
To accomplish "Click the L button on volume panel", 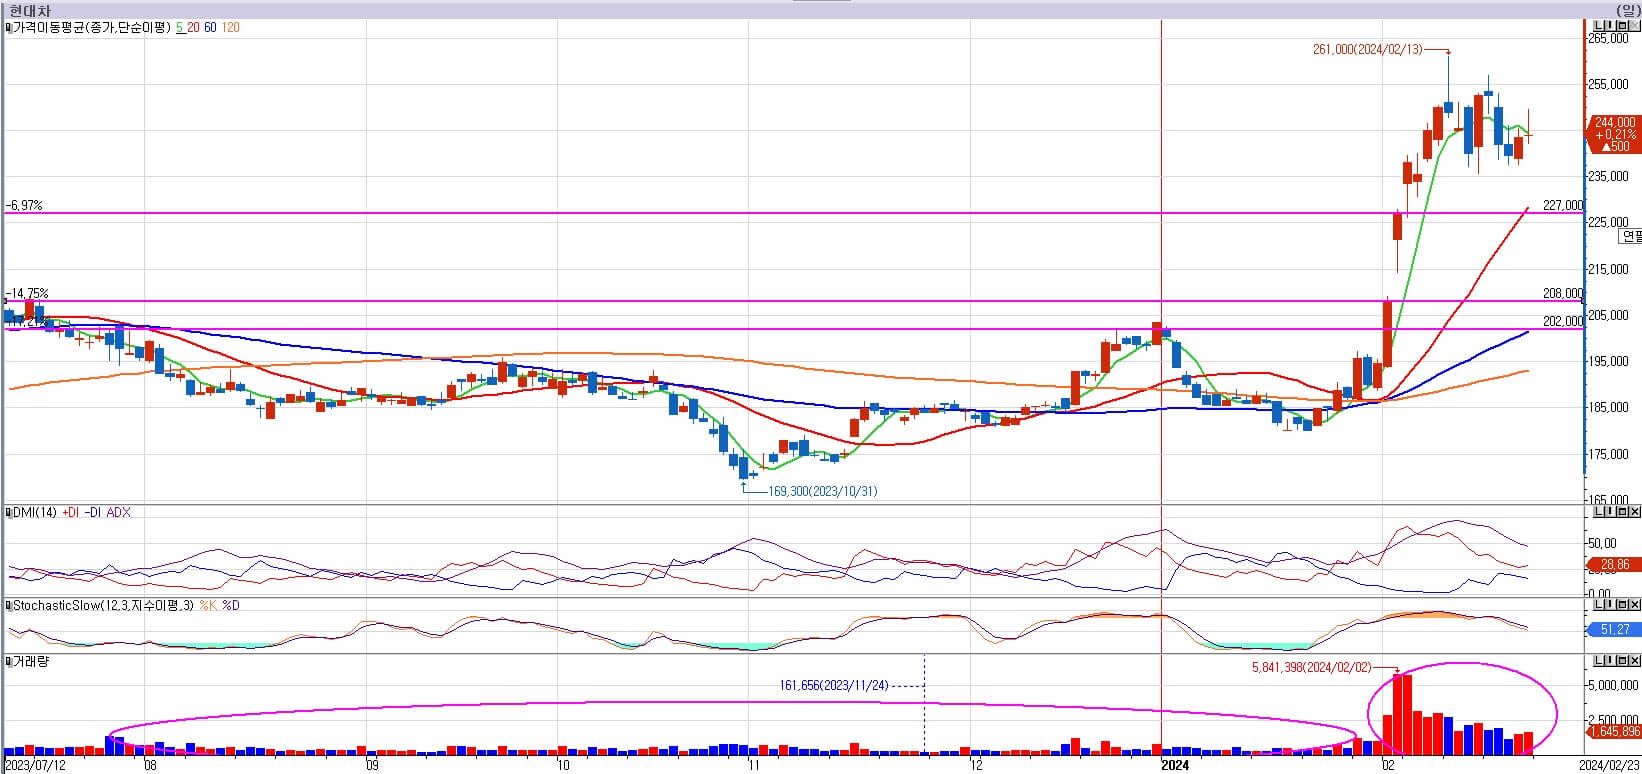I will (1597, 661).
